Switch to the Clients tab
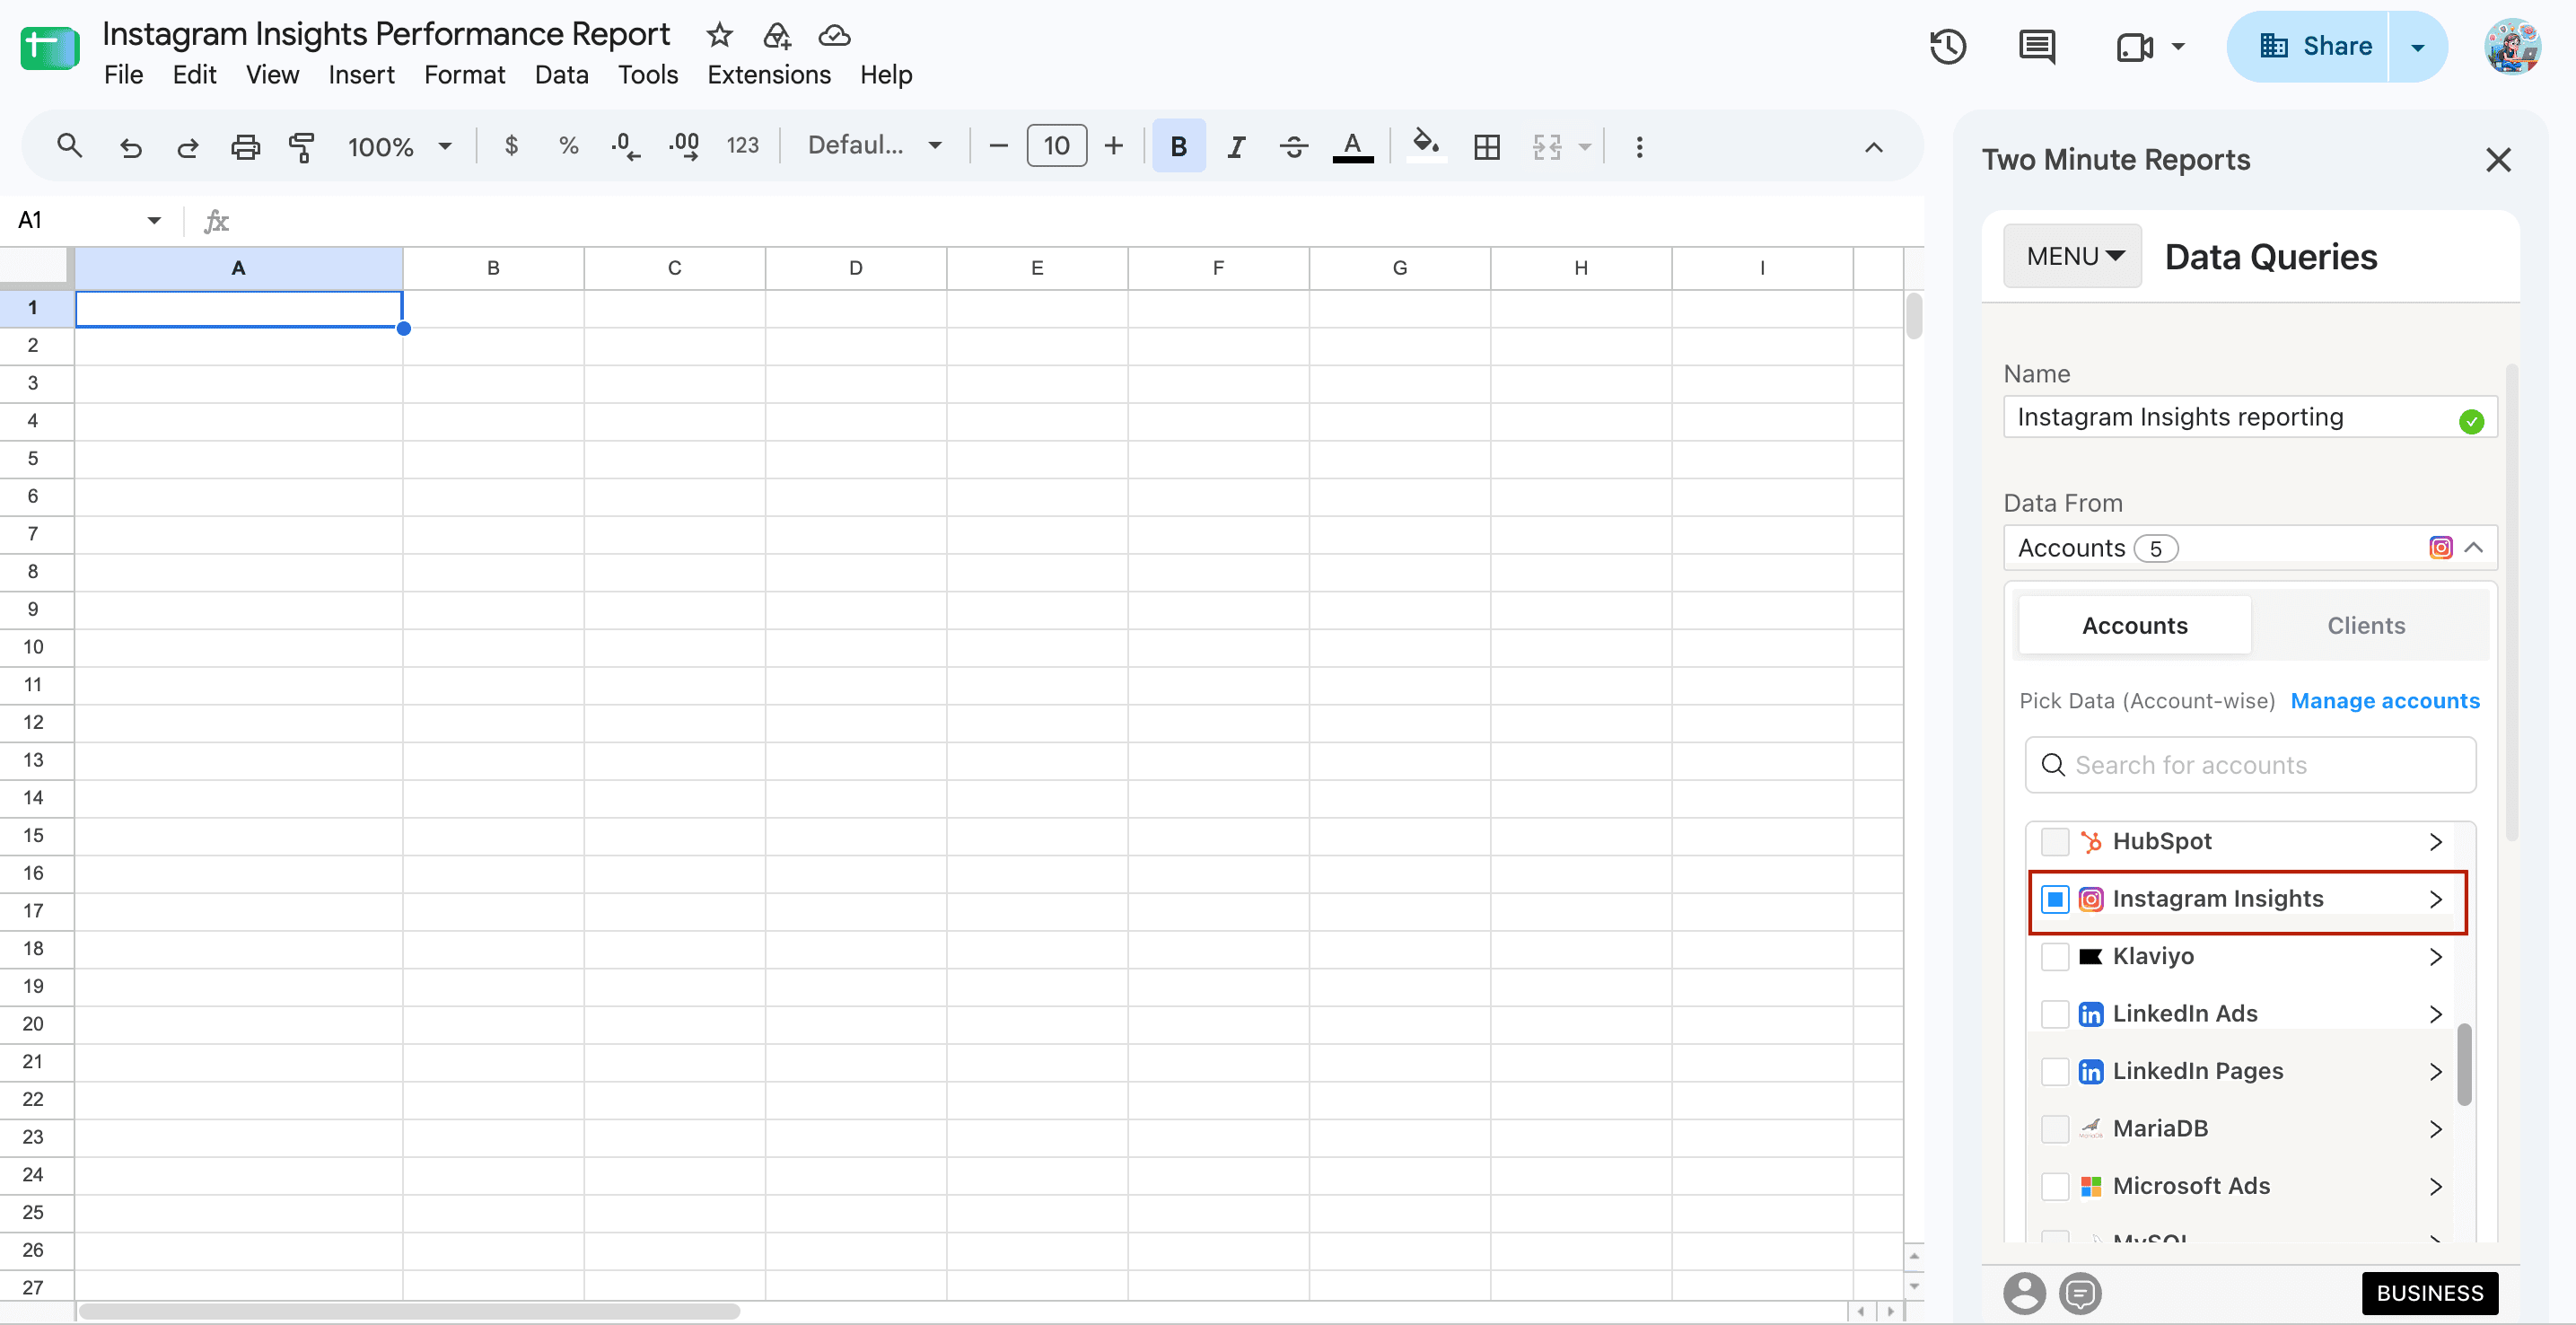 pyautogui.click(x=2365, y=626)
